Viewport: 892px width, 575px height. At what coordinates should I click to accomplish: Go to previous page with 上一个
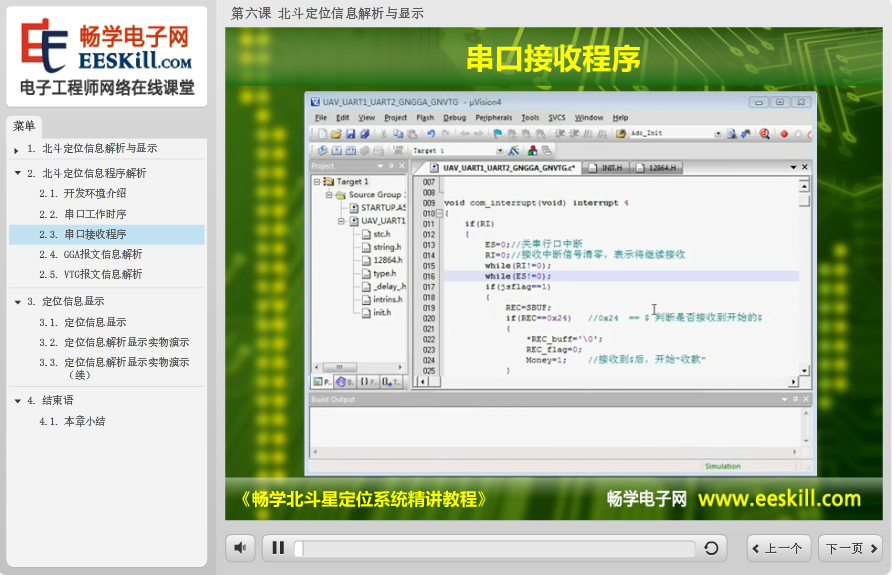click(x=779, y=548)
